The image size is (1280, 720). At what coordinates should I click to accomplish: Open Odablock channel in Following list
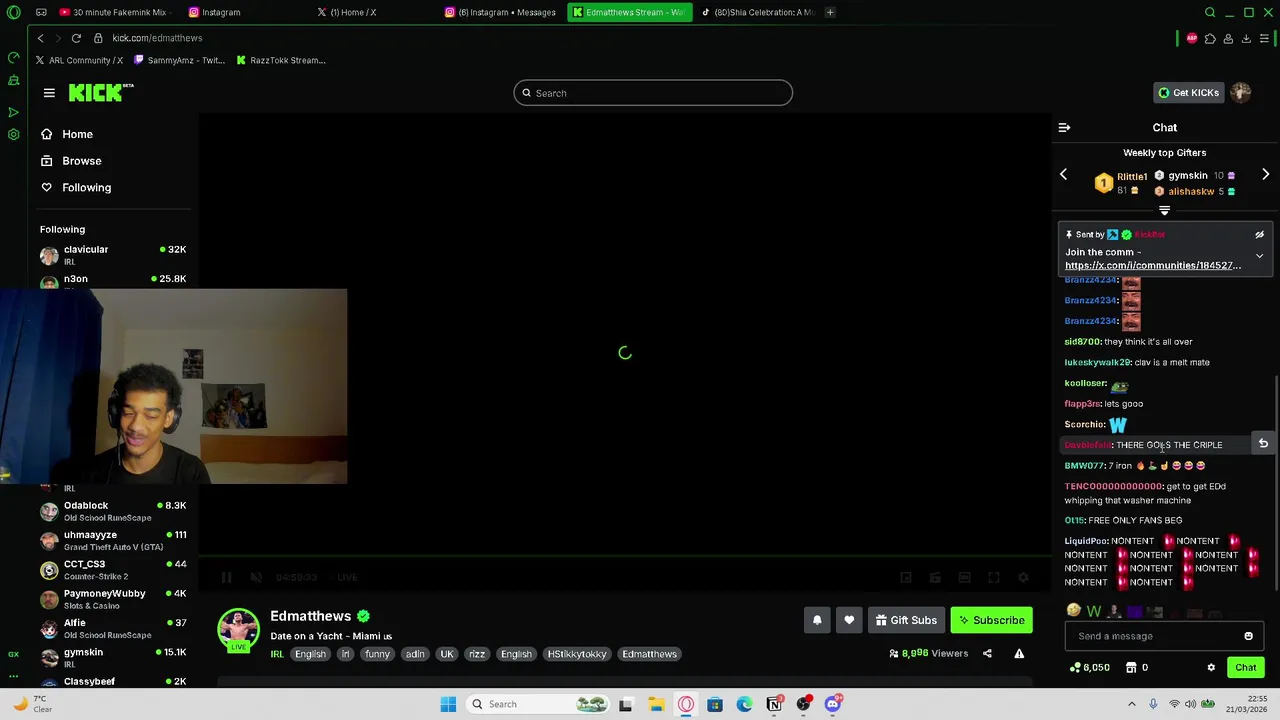click(x=112, y=511)
